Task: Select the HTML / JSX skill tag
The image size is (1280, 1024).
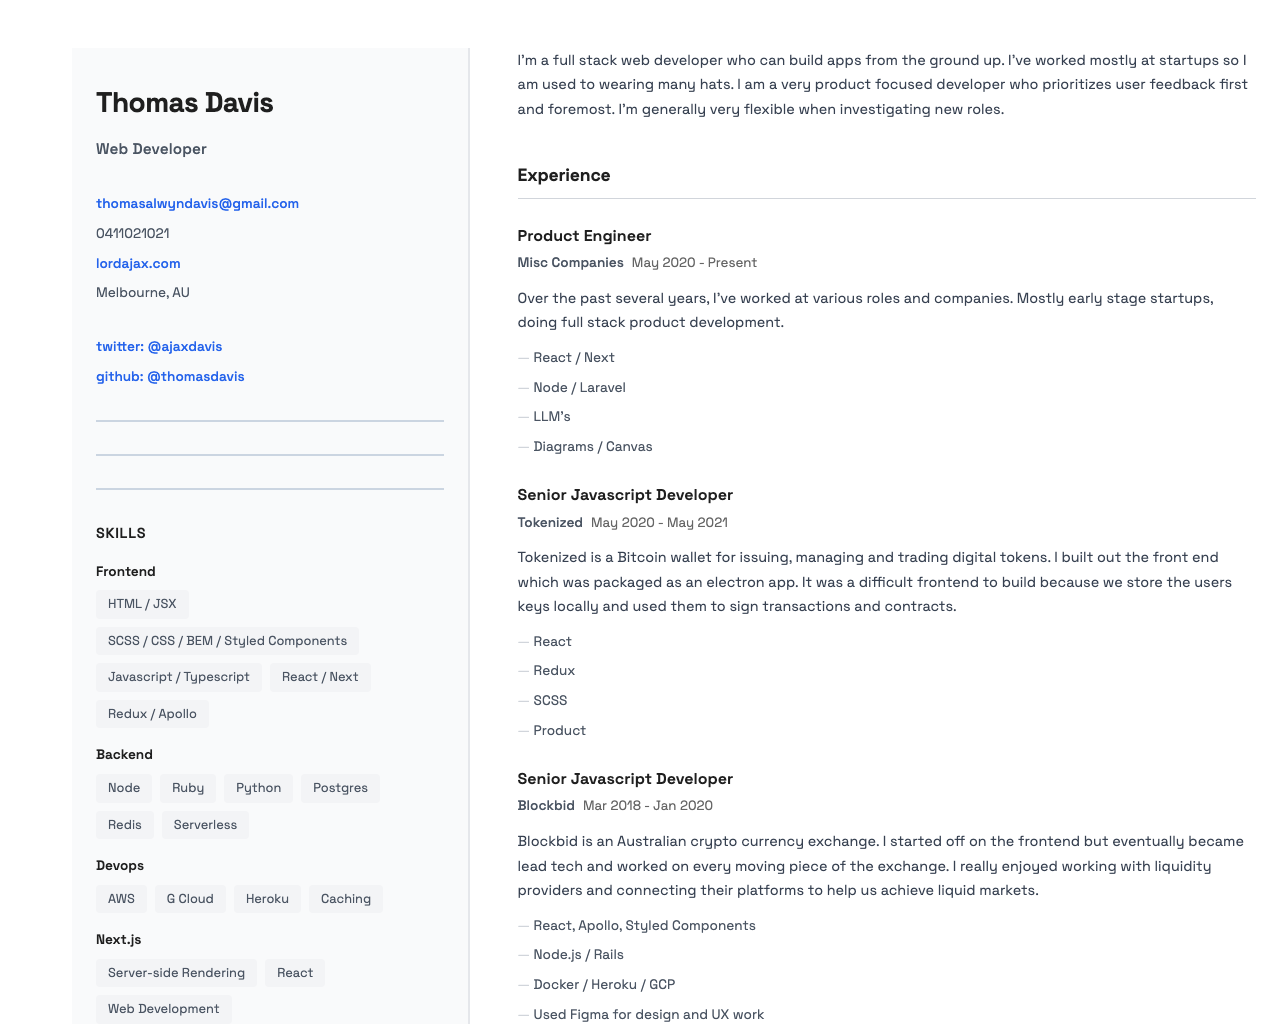Action: (x=142, y=604)
